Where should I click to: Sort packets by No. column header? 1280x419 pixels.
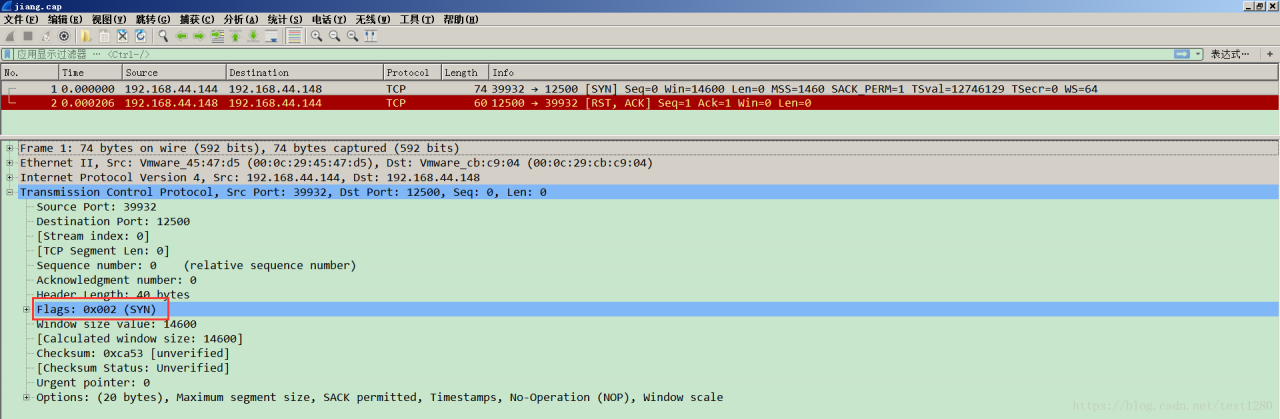click(30, 73)
